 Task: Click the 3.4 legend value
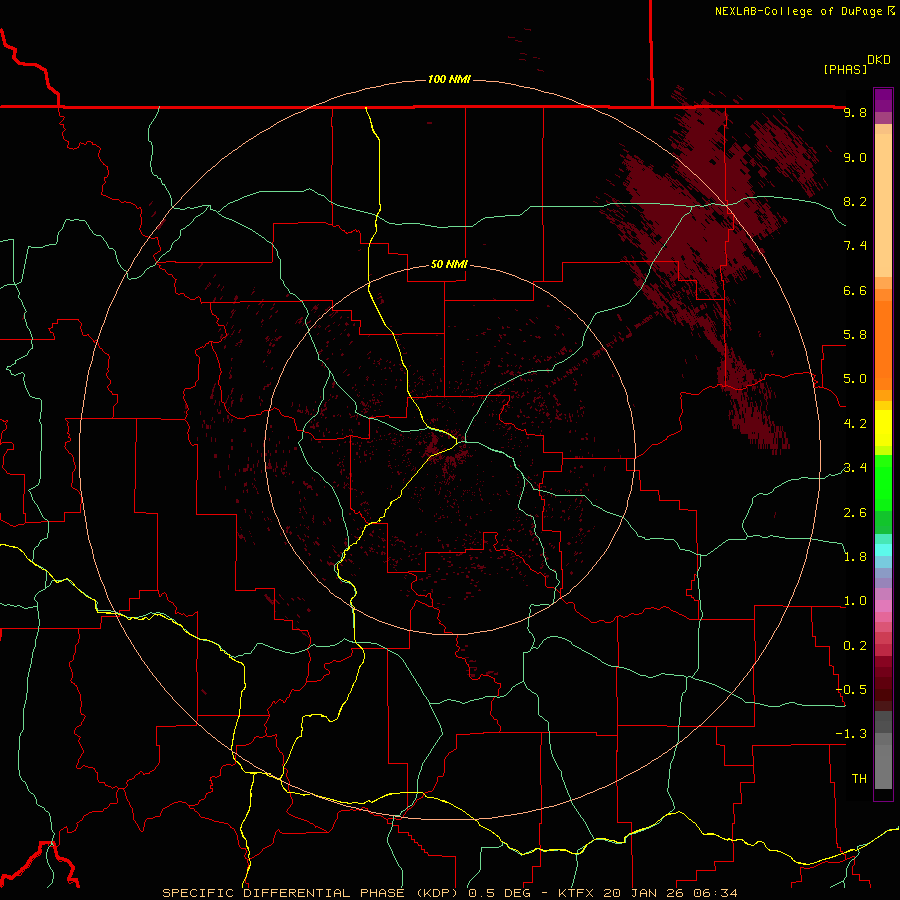(x=855, y=467)
